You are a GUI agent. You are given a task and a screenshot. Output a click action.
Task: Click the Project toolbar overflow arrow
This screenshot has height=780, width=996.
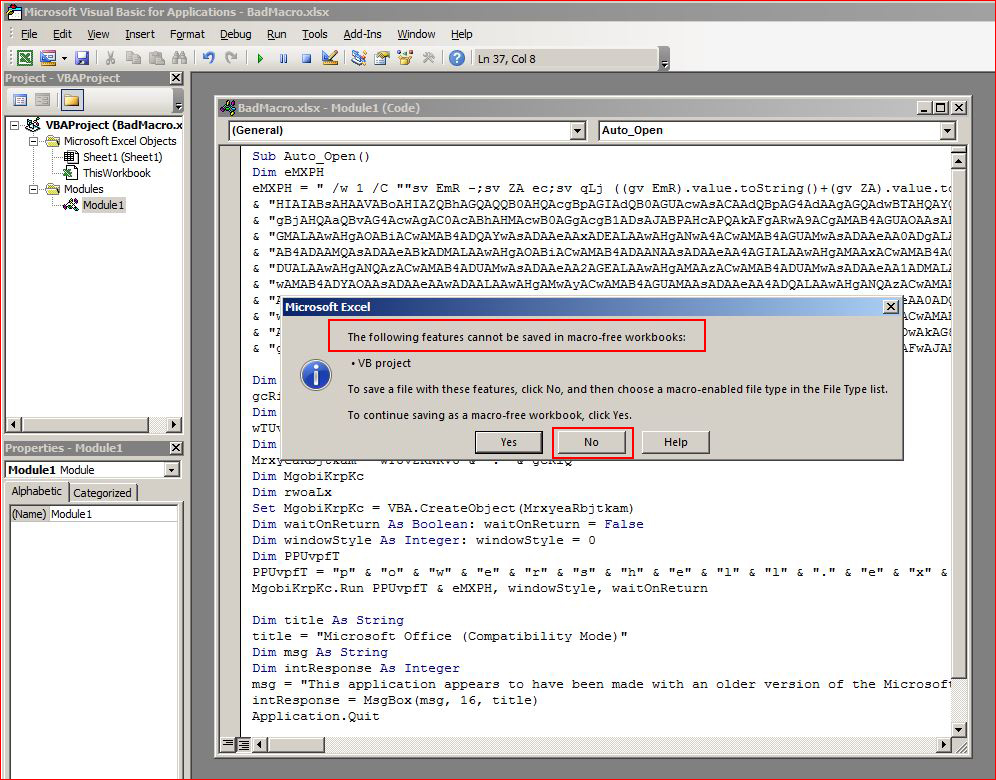click(x=178, y=103)
